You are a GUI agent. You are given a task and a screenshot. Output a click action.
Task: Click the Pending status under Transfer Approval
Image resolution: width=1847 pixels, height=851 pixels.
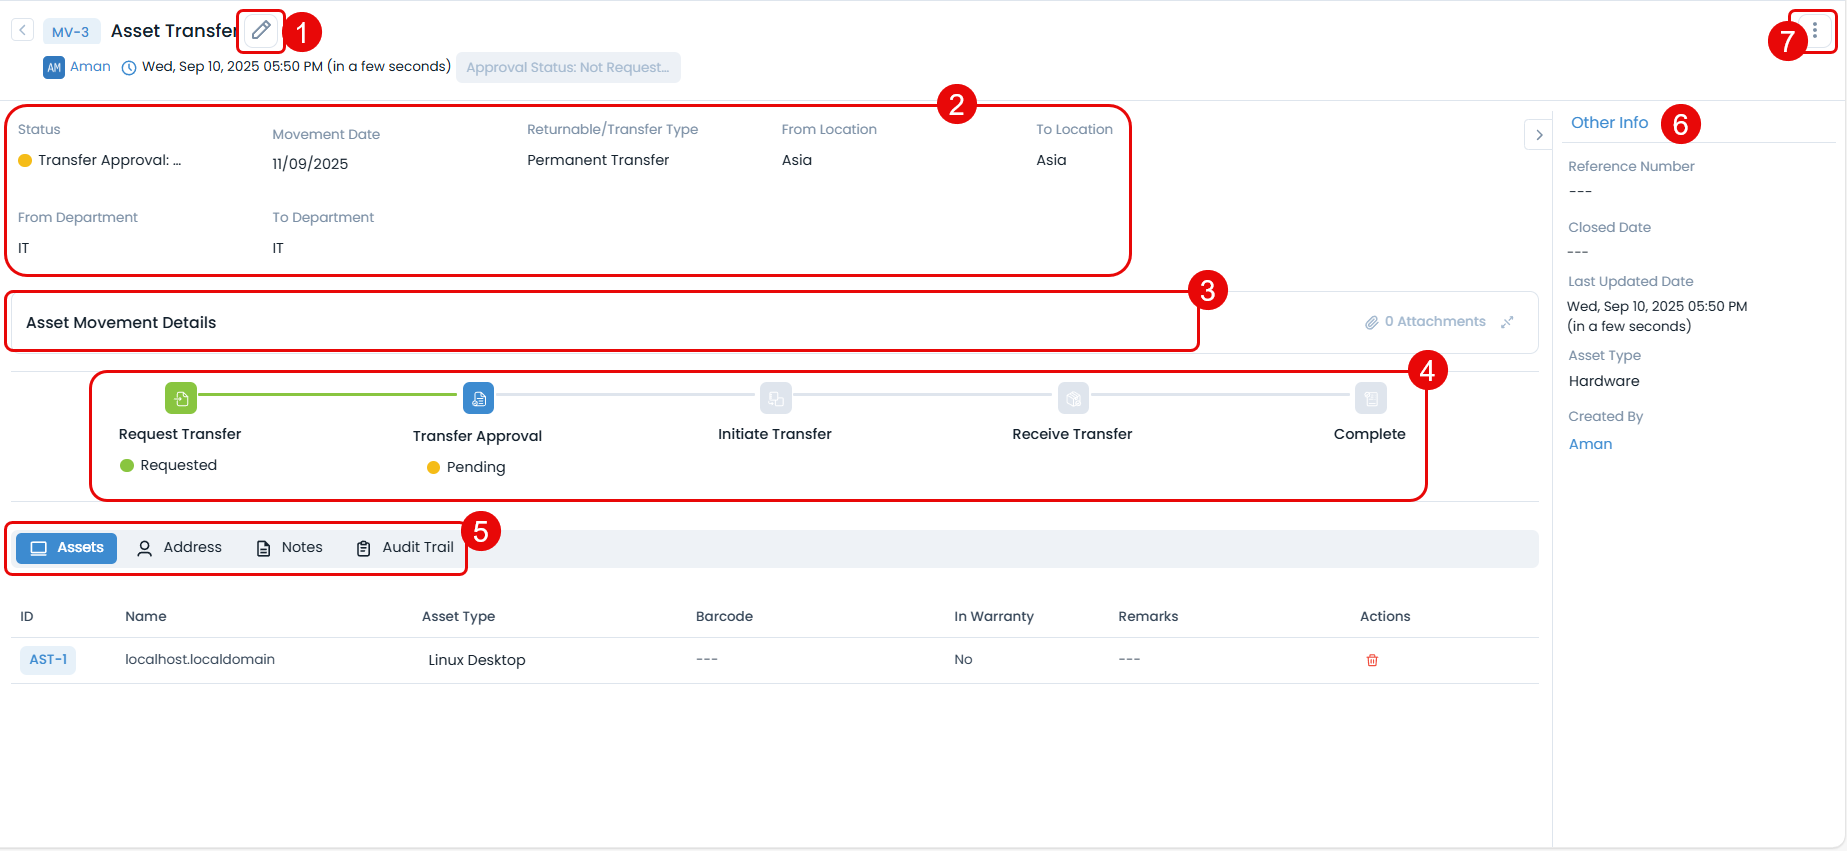point(476,467)
